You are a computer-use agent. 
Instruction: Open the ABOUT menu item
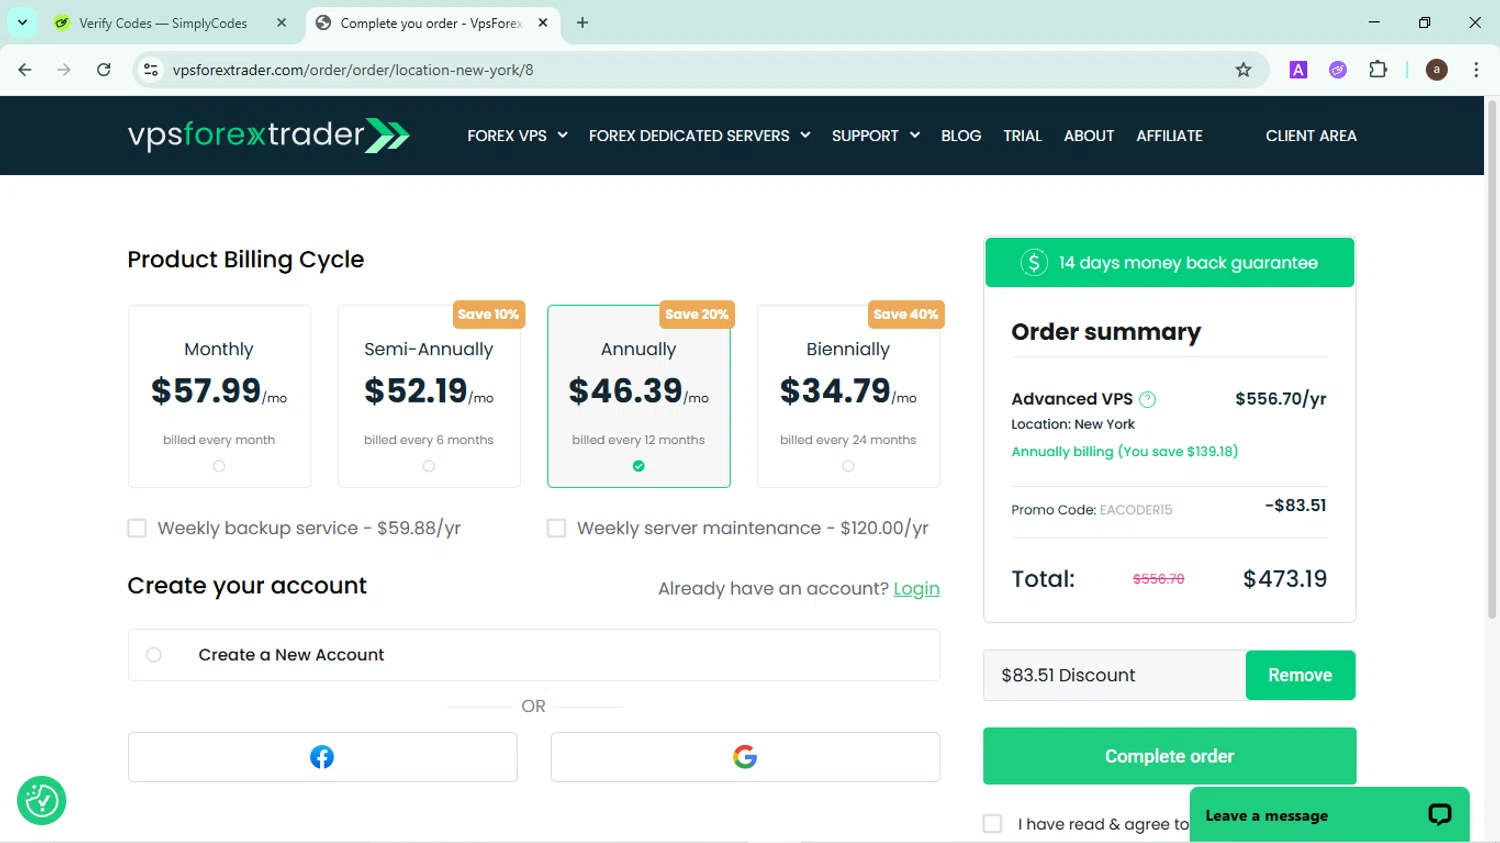[1089, 136]
